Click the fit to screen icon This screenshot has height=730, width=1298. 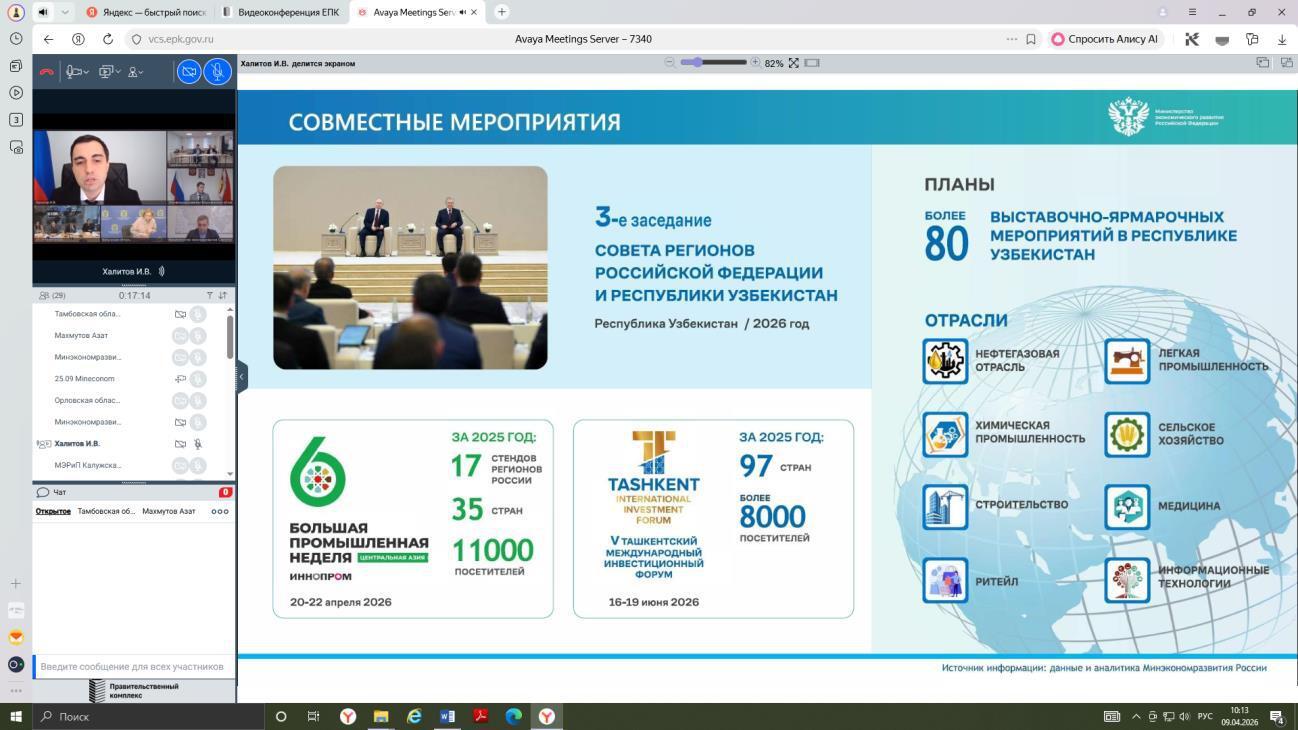(x=793, y=63)
